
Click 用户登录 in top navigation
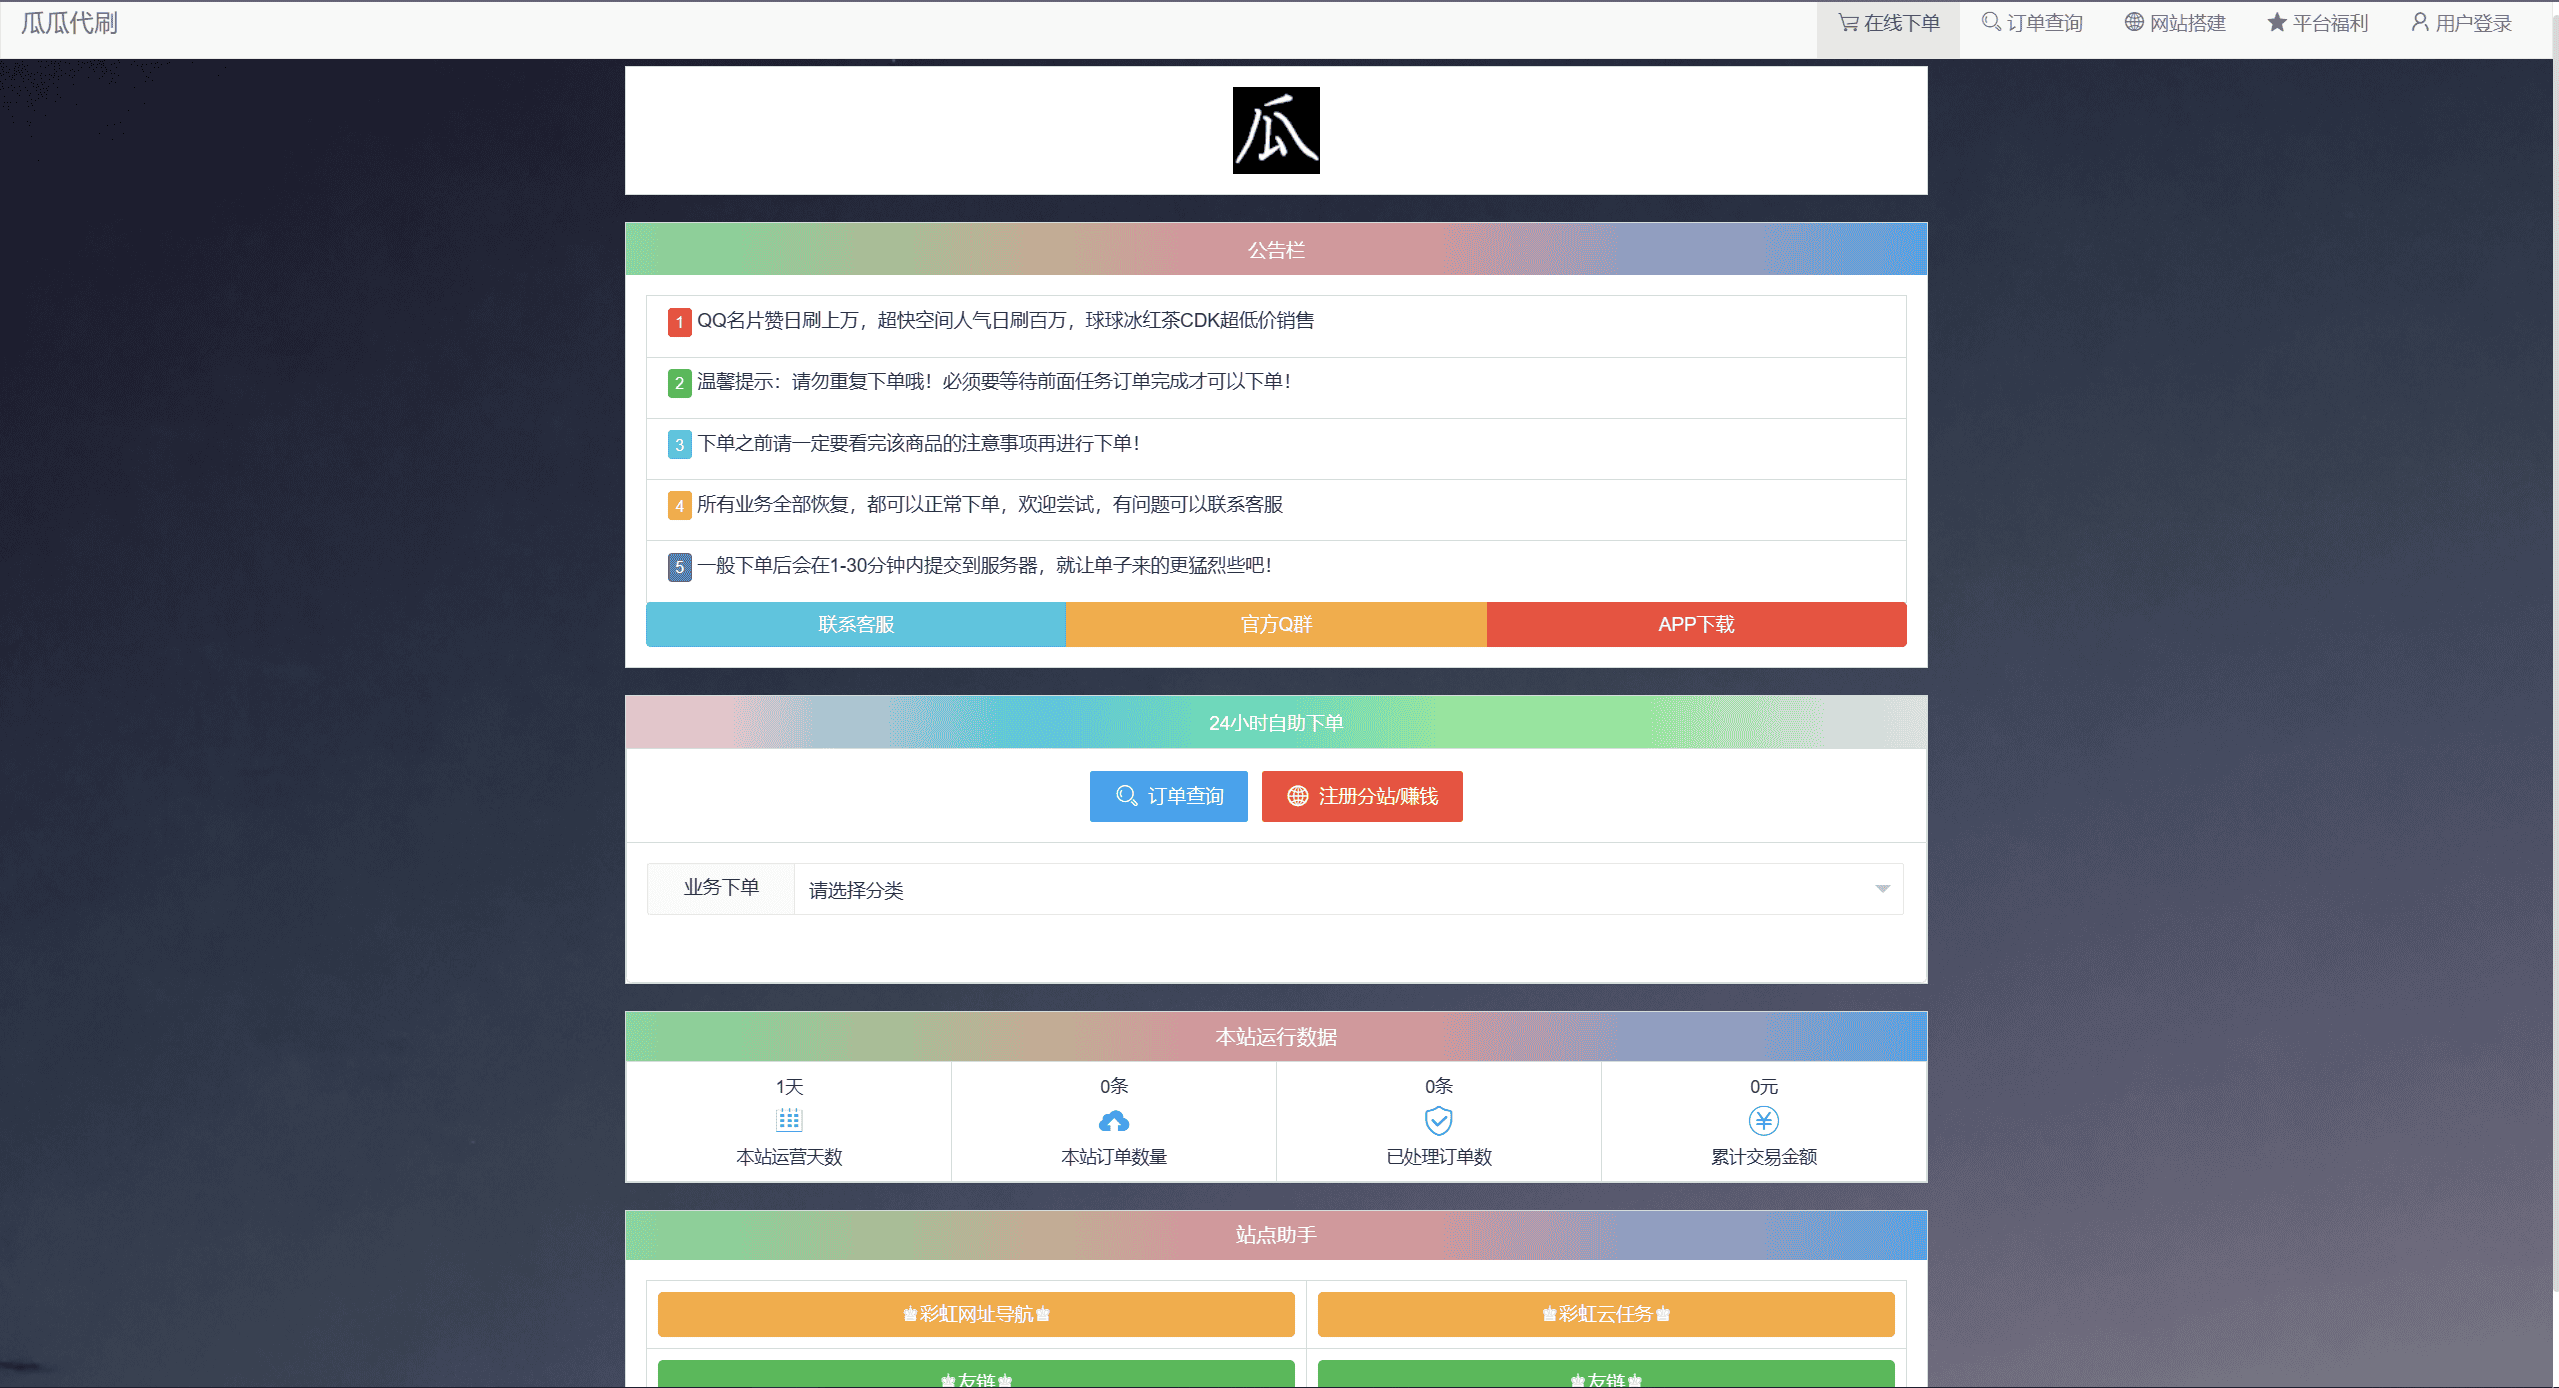[2461, 23]
